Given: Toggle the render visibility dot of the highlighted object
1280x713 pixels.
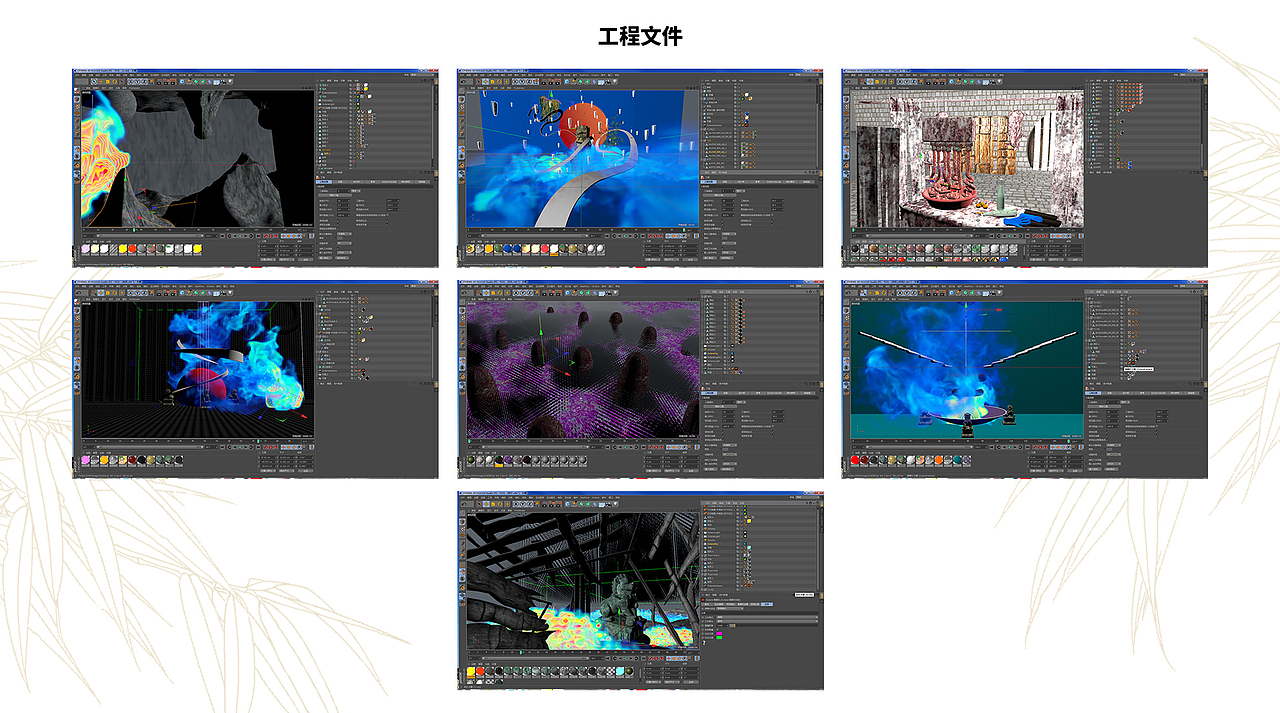Looking at the screenshot, I should pyautogui.click(x=738, y=153).
